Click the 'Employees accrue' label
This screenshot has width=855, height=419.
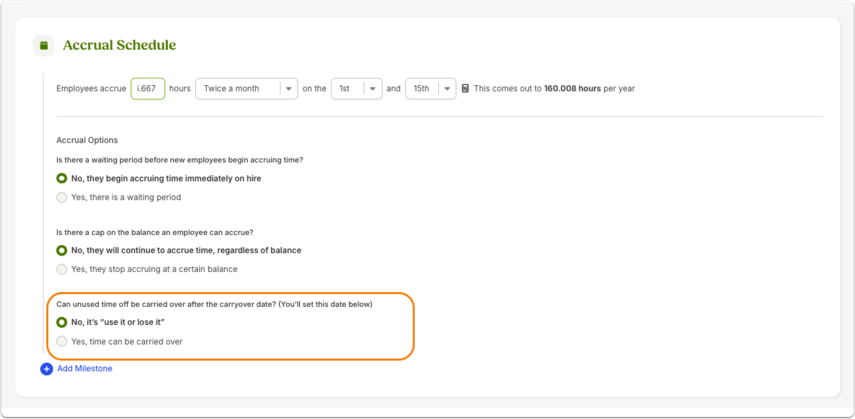tap(91, 88)
